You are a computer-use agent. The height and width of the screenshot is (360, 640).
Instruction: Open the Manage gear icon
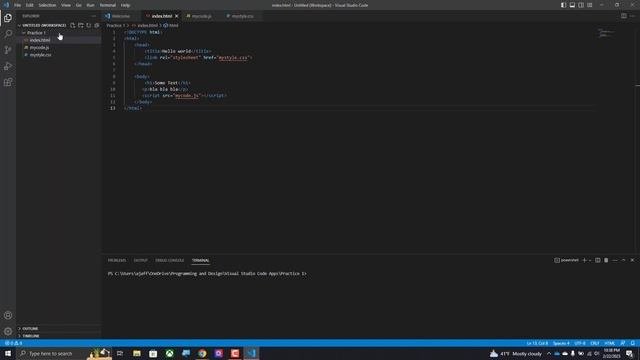click(8, 331)
